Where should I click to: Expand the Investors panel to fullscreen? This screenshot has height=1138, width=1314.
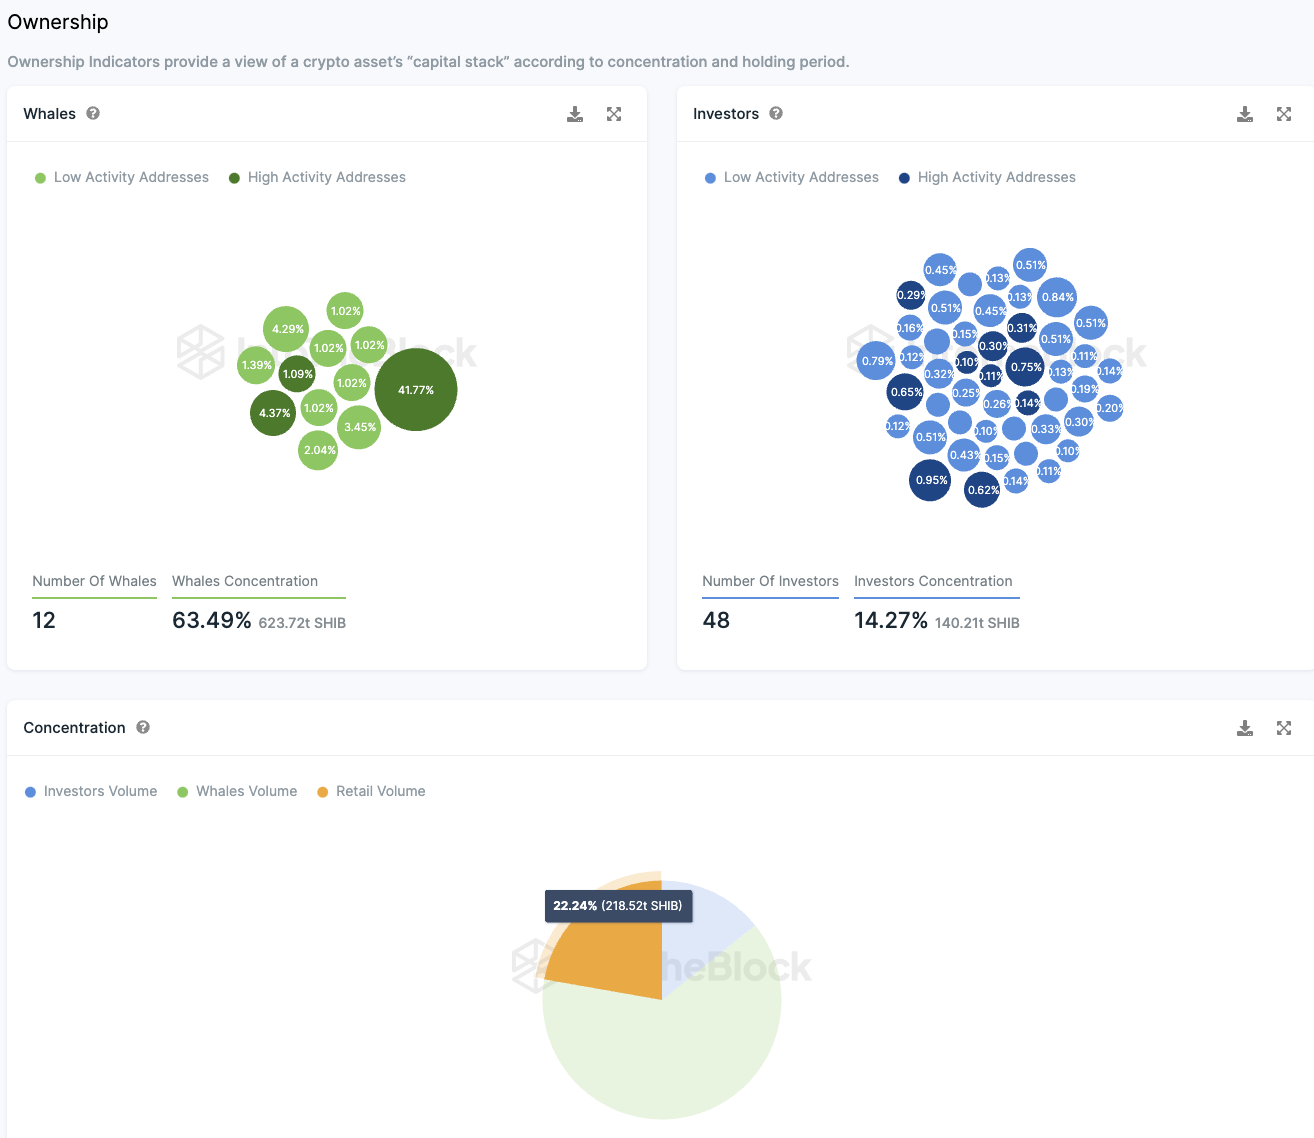[x=1284, y=114]
